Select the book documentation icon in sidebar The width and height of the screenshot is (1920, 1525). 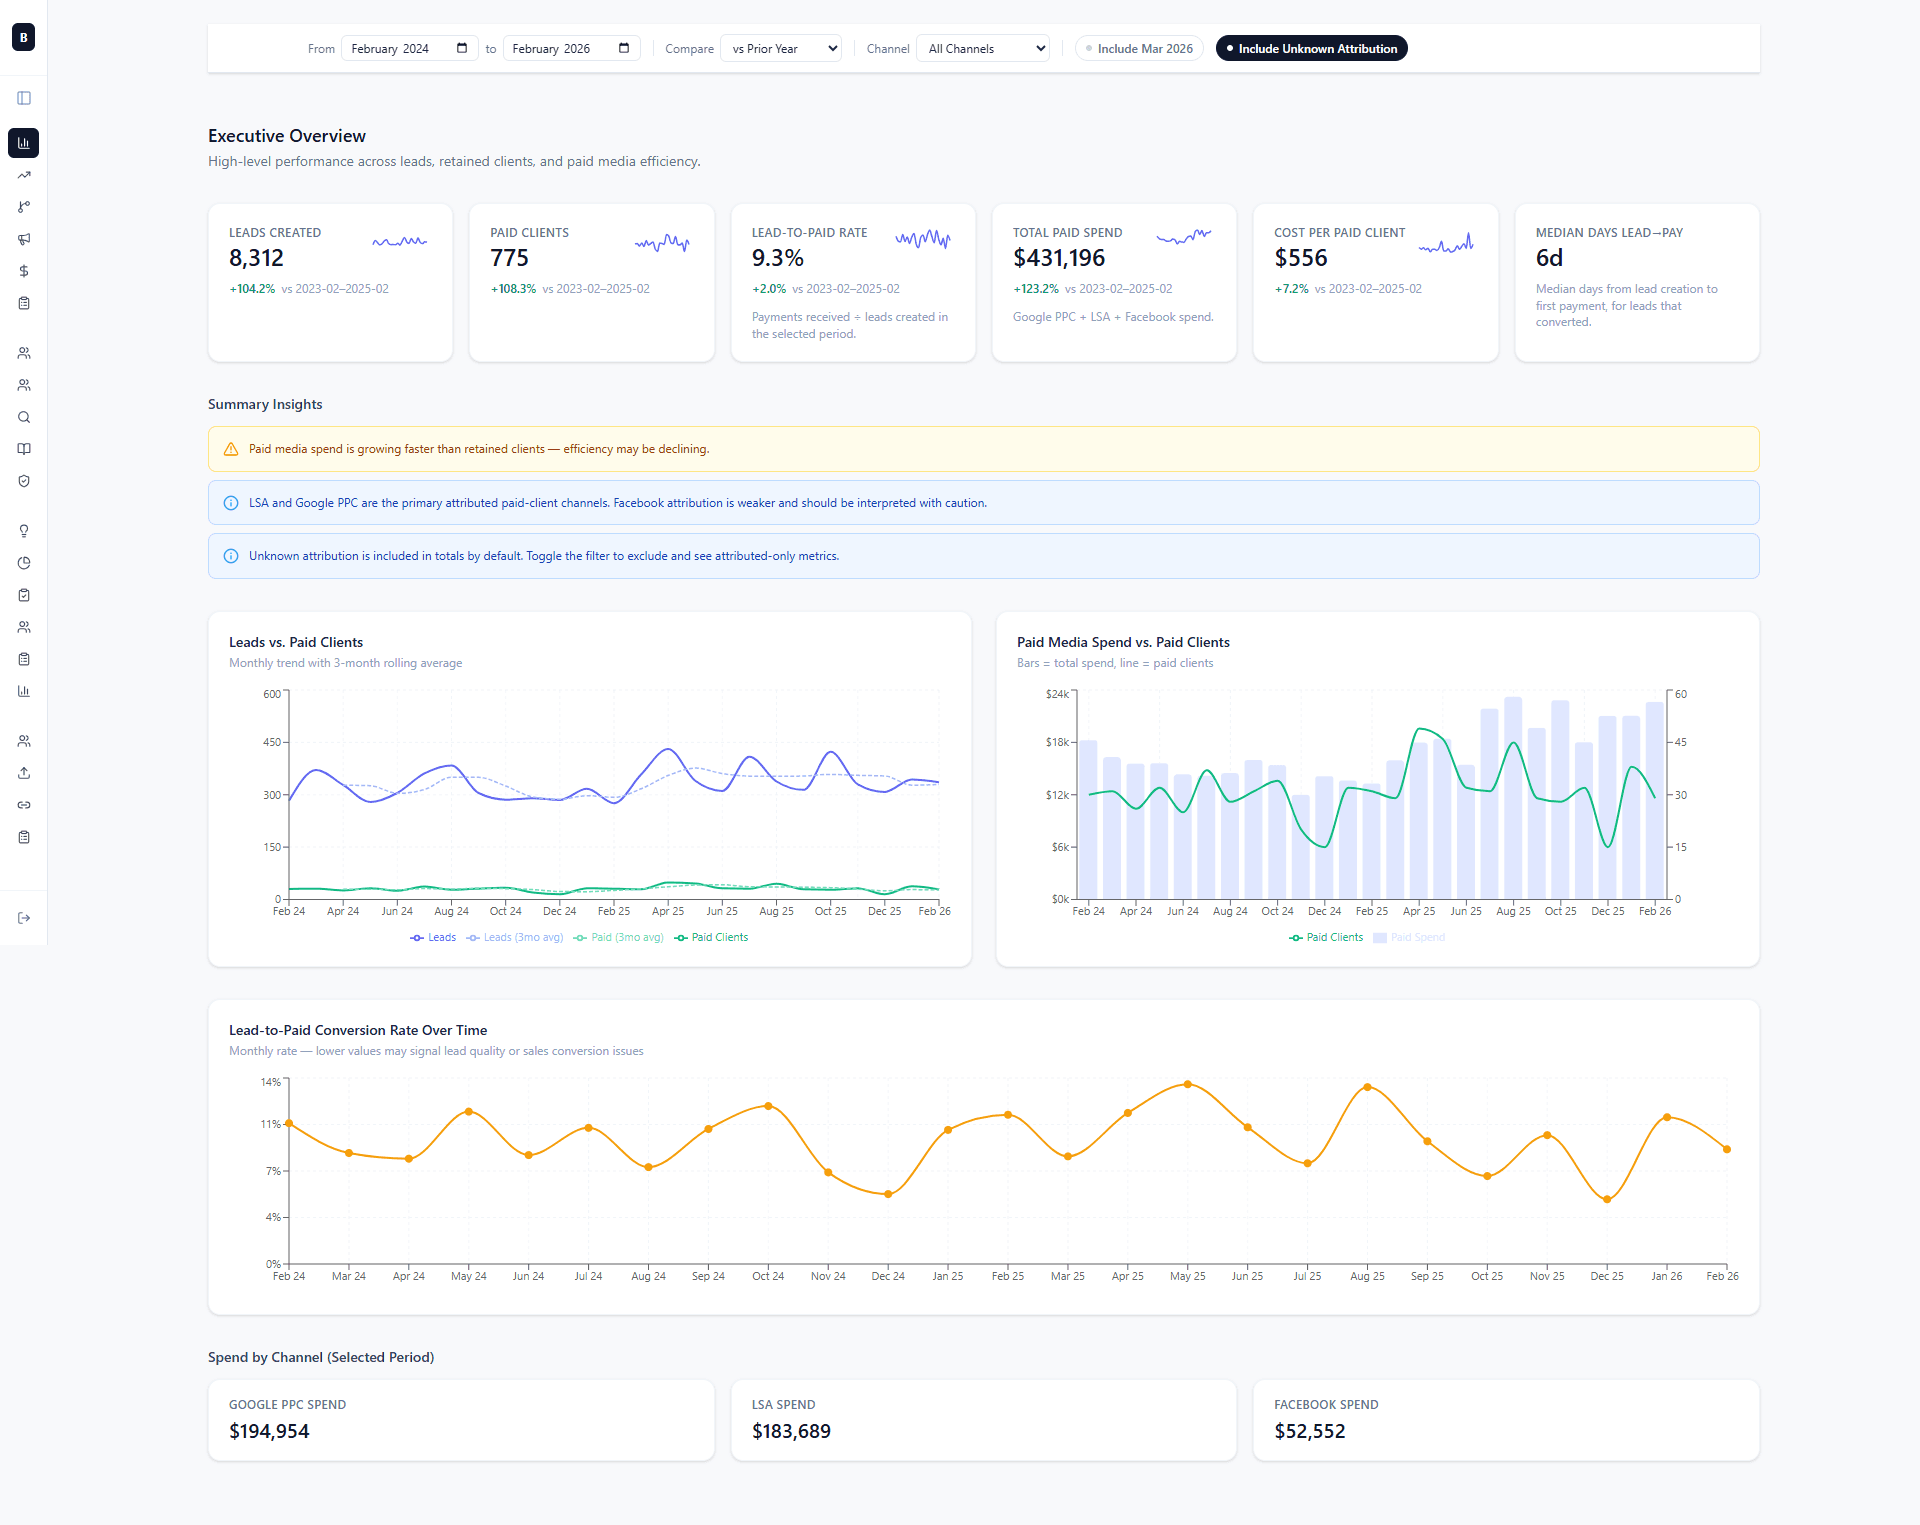[24, 449]
